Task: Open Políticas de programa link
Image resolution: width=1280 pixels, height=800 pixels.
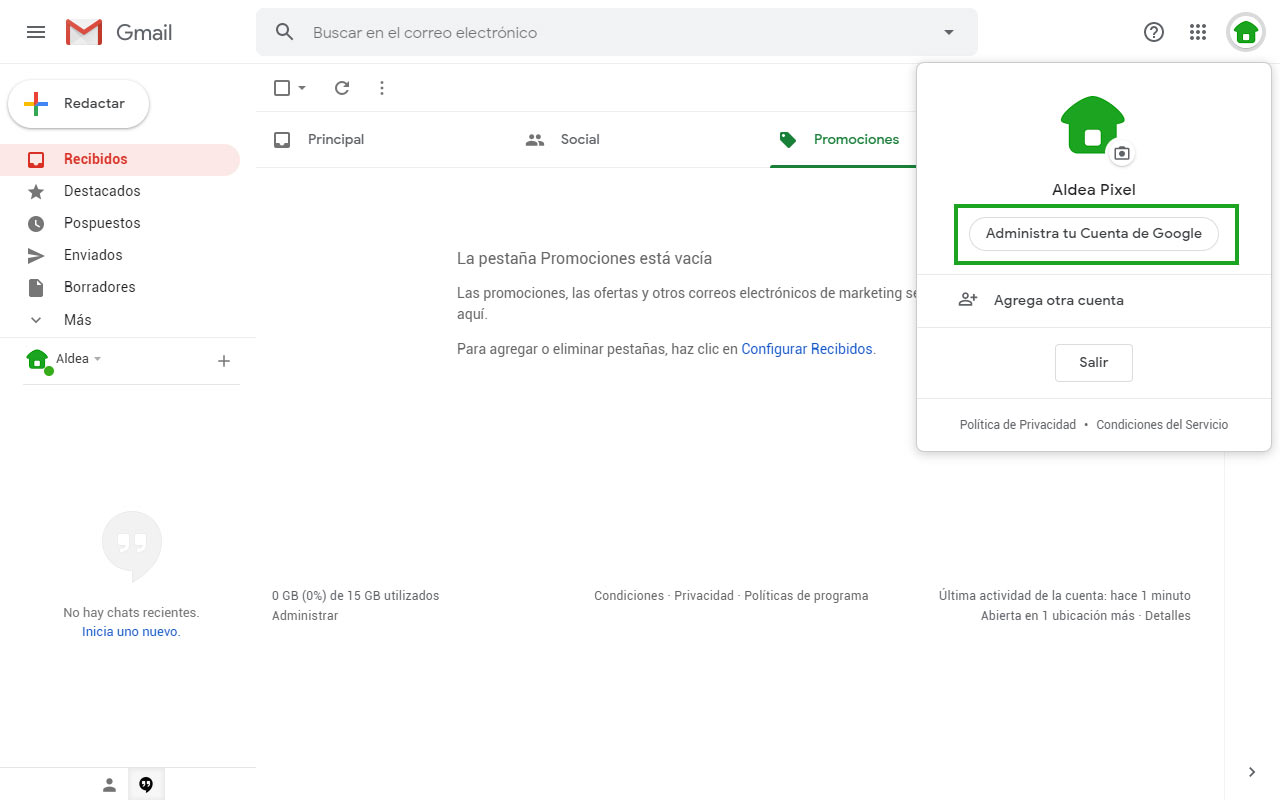Action: click(x=806, y=596)
